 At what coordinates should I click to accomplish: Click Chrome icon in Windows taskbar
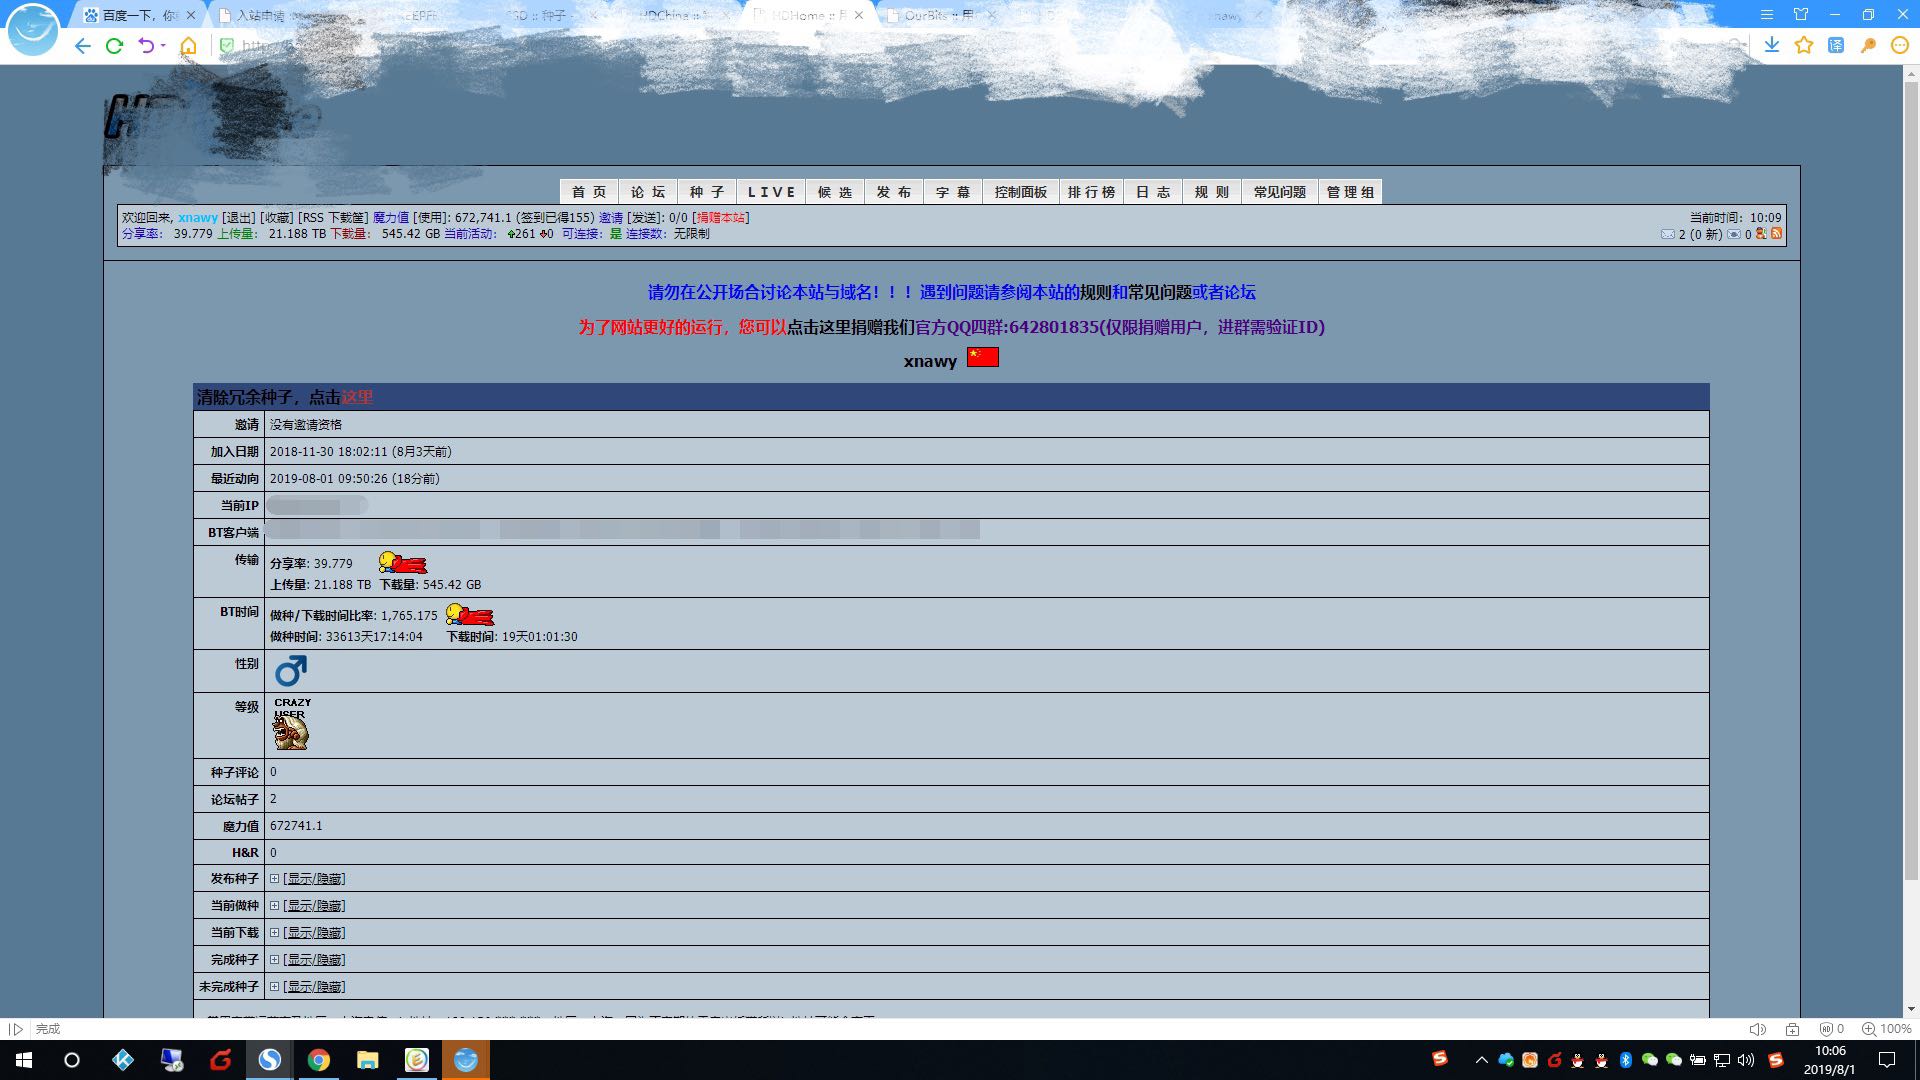point(319,1060)
